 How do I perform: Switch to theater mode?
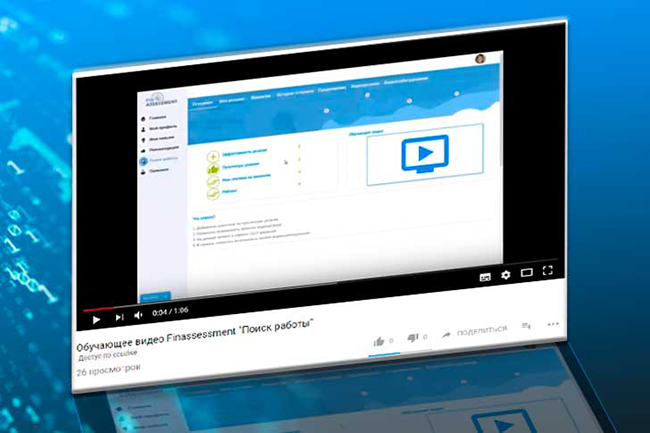[527, 272]
